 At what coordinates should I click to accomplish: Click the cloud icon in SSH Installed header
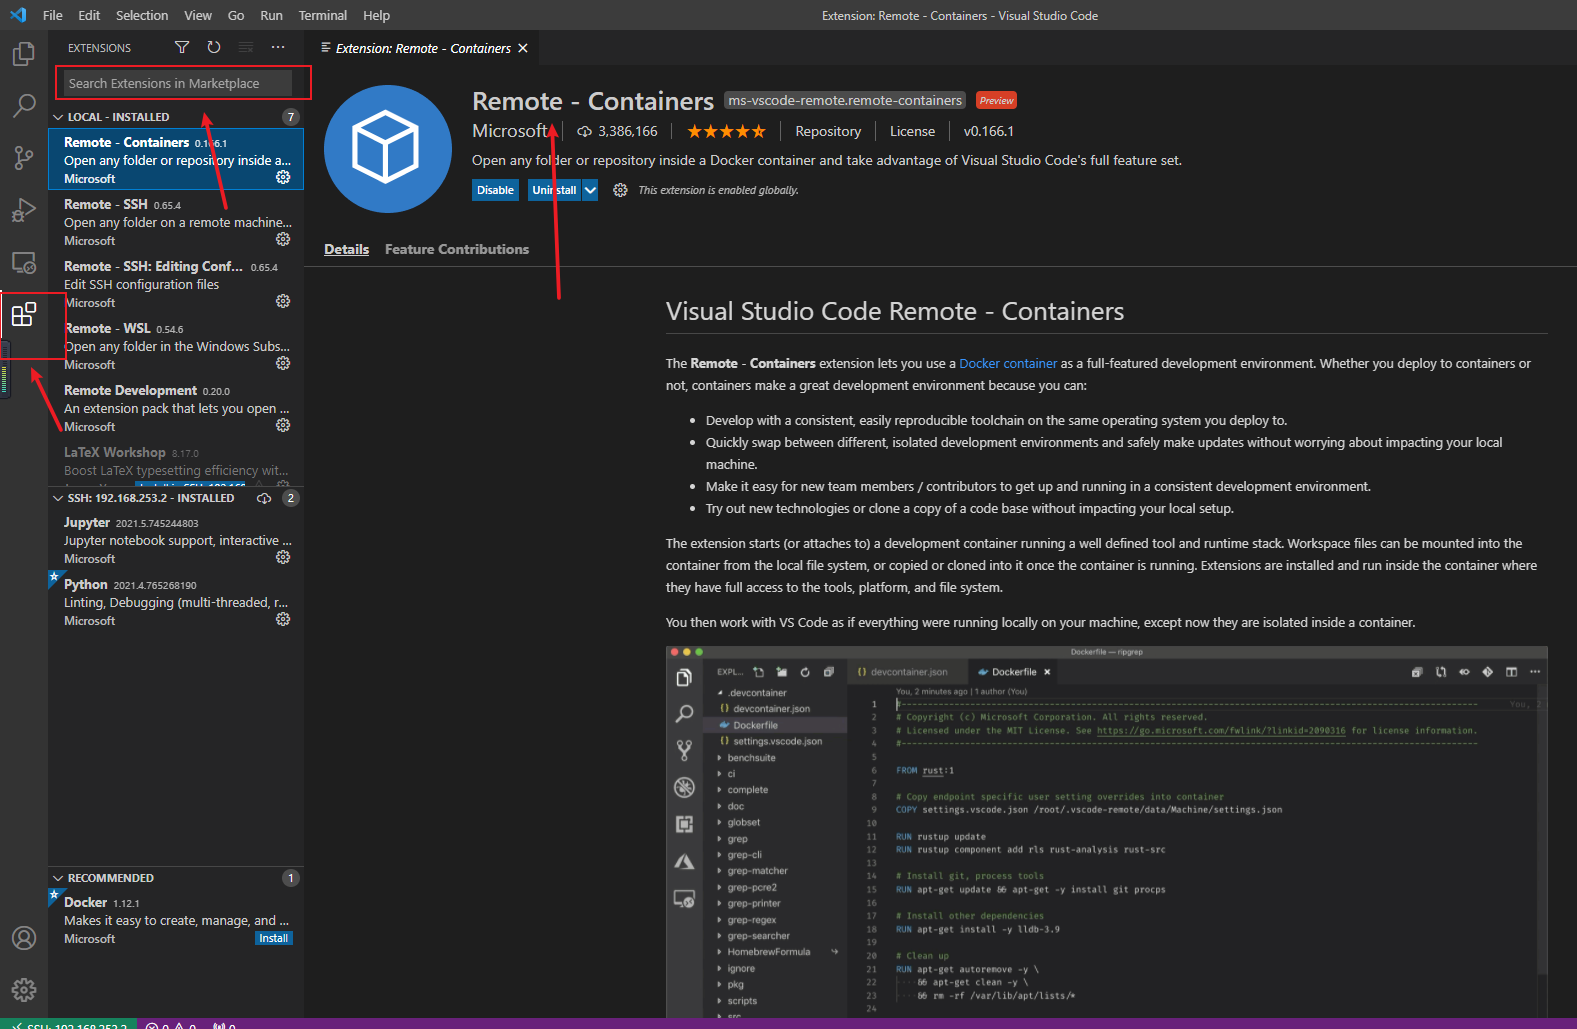pos(264,498)
